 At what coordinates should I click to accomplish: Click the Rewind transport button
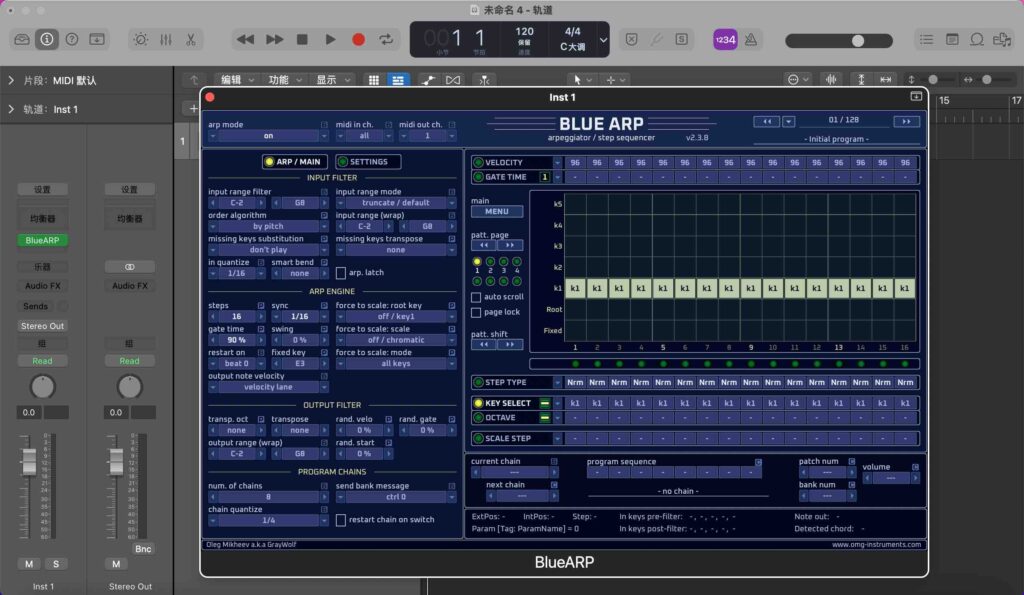point(246,39)
